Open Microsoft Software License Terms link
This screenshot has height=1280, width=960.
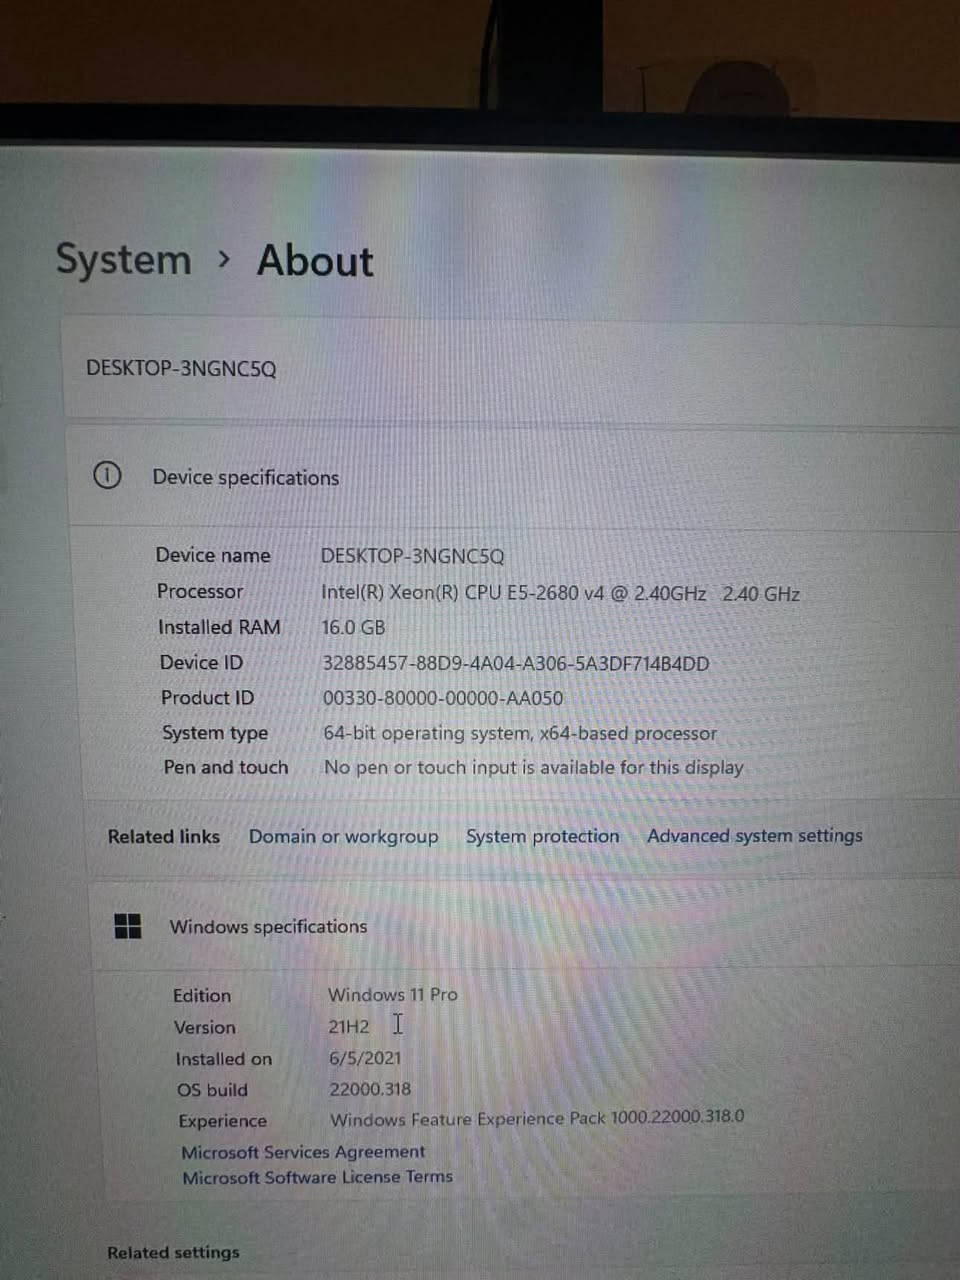click(x=317, y=1177)
